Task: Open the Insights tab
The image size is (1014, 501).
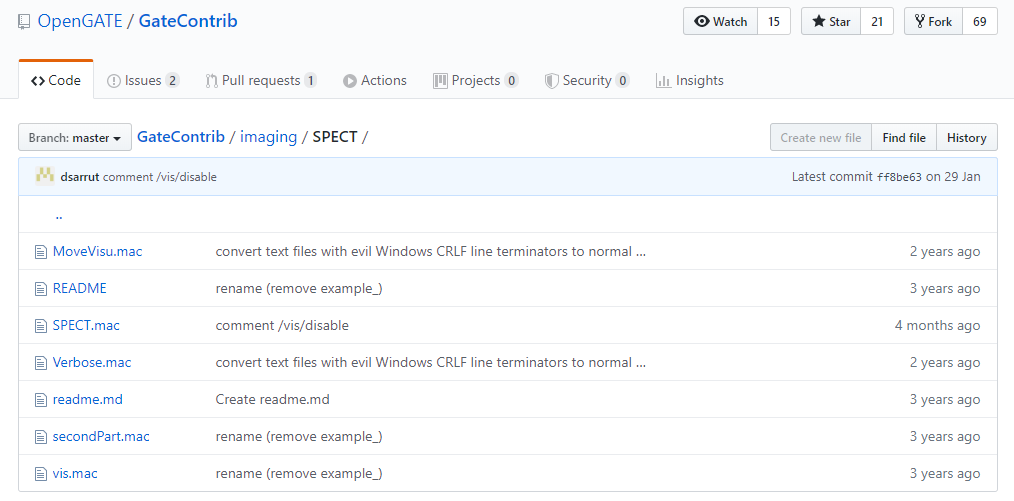Action: click(689, 80)
